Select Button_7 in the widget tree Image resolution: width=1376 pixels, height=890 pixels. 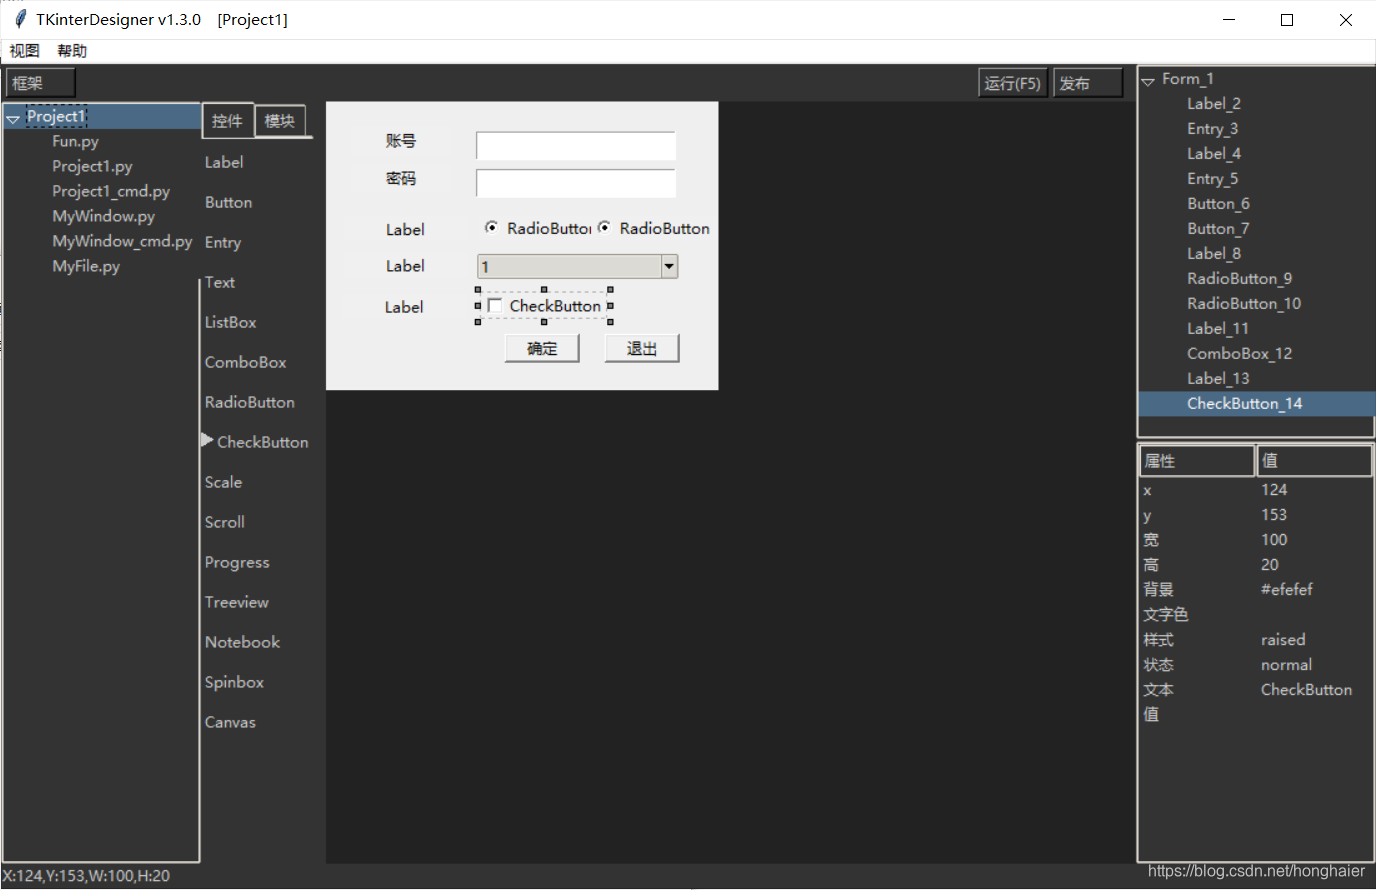coord(1219,229)
